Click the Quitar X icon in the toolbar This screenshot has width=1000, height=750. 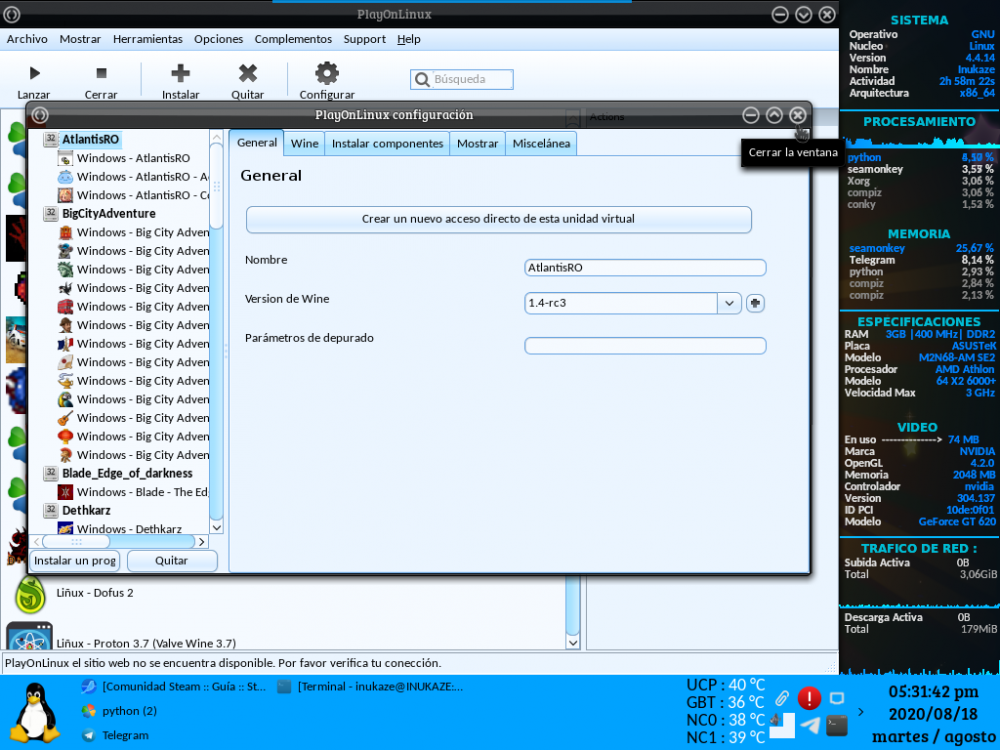pyautogui.click(x=248, y=73)
